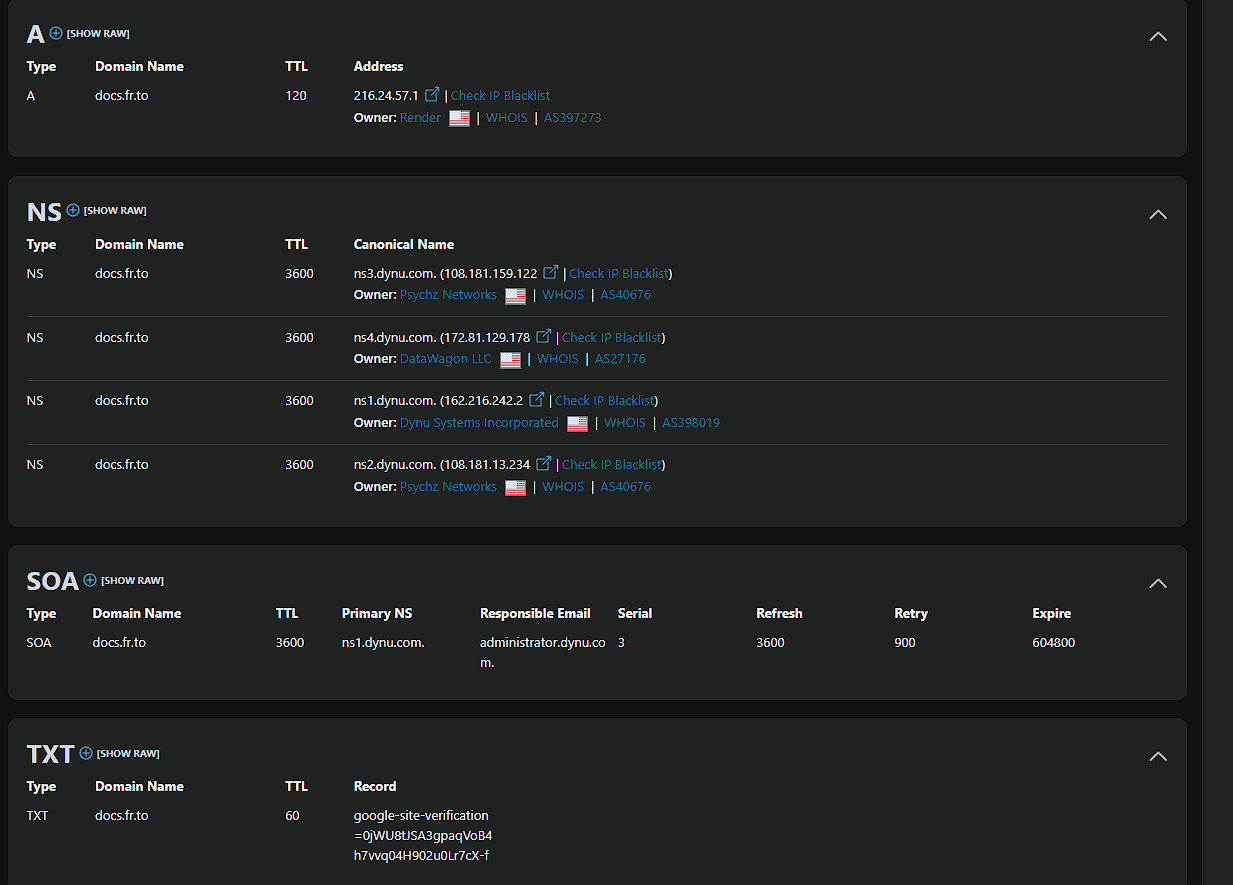This screenshot has width=1233, height=885.
Task: Collapse the SOA records section
Action: point(1158,583)
